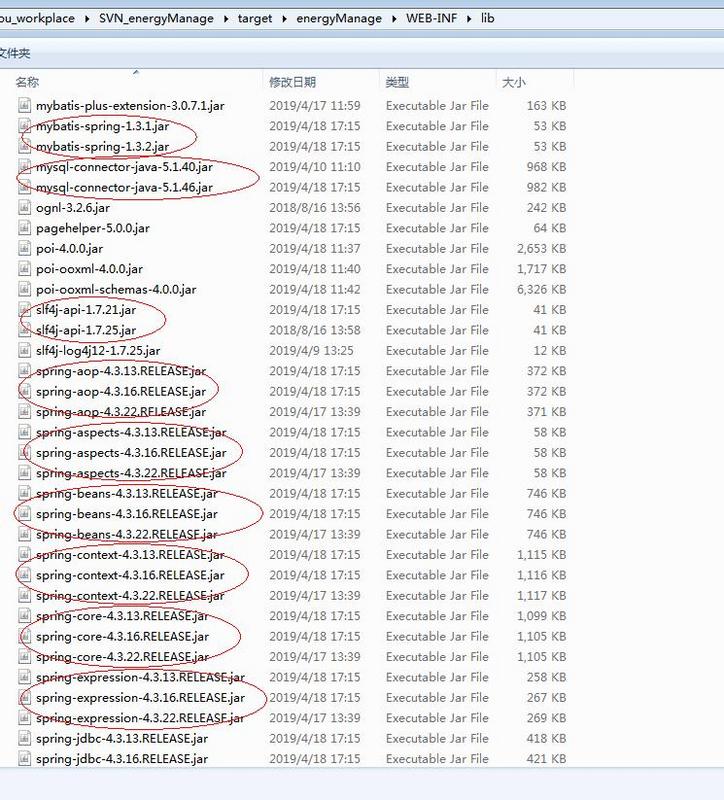The image size is (724, 800).
Task: Click the jar icon of spring-core-4.3.16.RELEASE.jar
Action: coord(24,636)
